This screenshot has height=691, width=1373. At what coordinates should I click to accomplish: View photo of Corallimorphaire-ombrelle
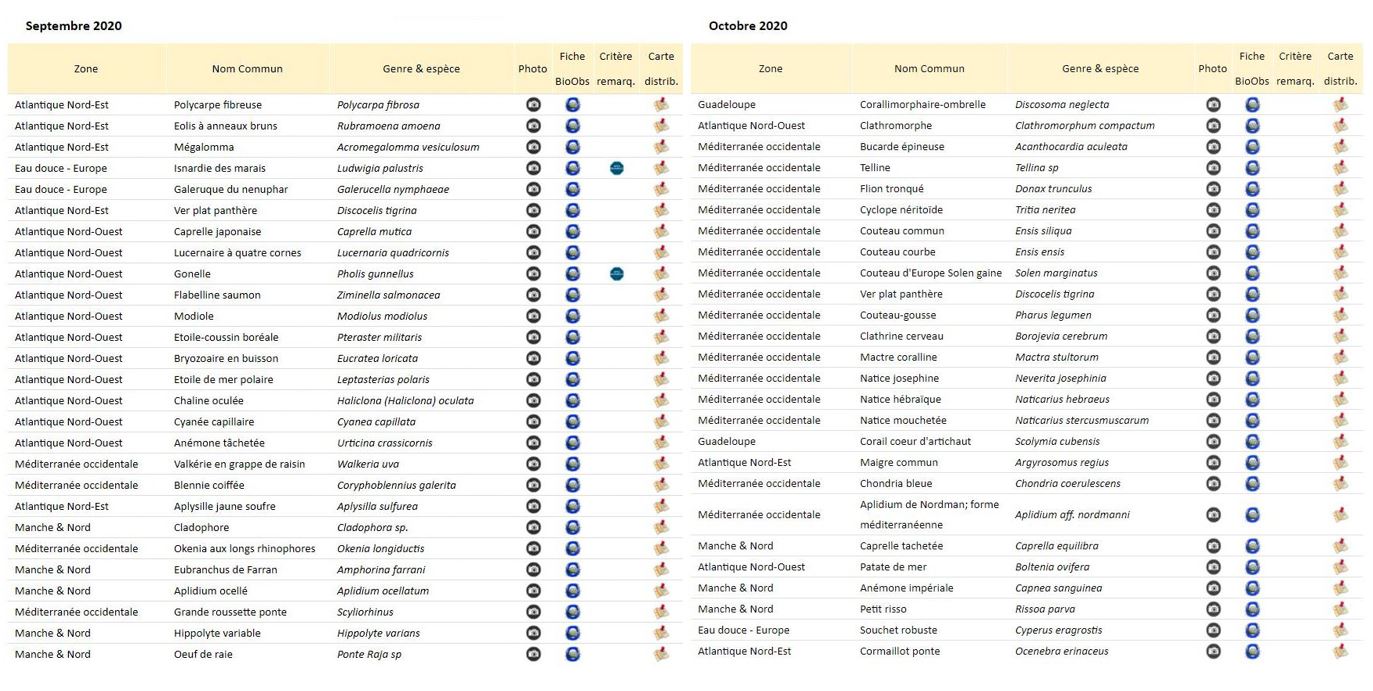1213,104
